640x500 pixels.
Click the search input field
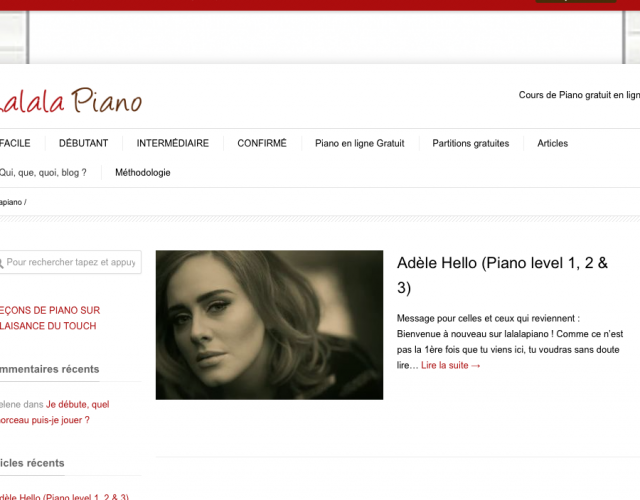(x=71, y=262)
